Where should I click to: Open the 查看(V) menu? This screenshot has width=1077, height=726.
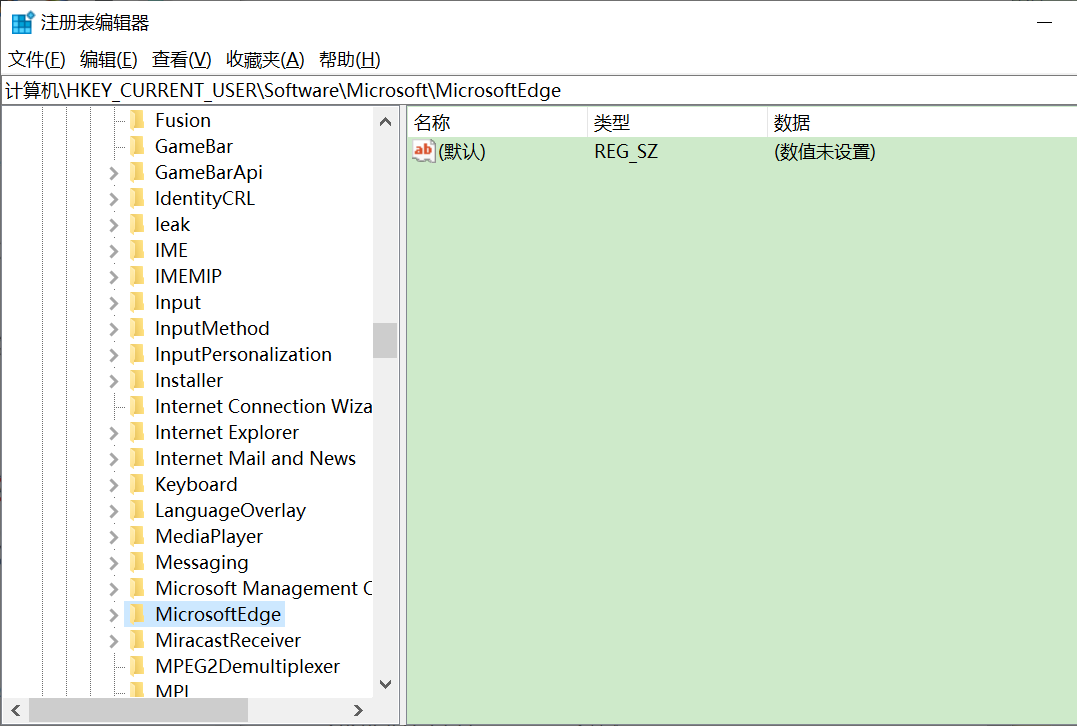181,60
